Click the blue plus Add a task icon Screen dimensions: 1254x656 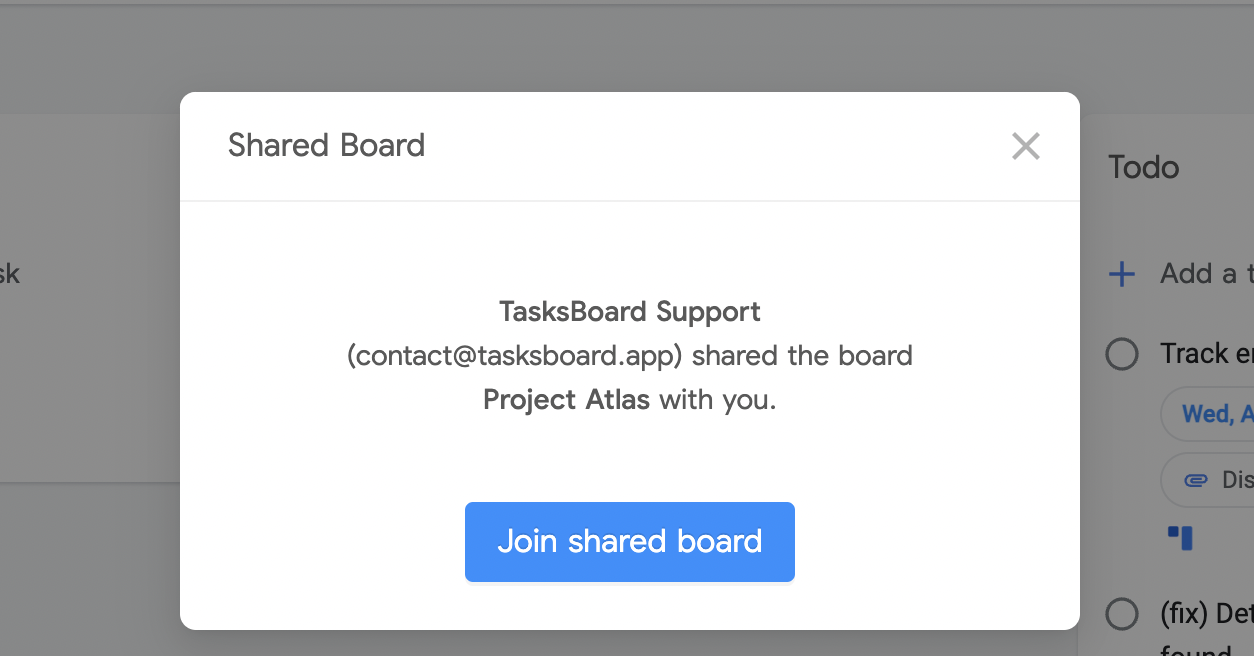coord(1121,273)
